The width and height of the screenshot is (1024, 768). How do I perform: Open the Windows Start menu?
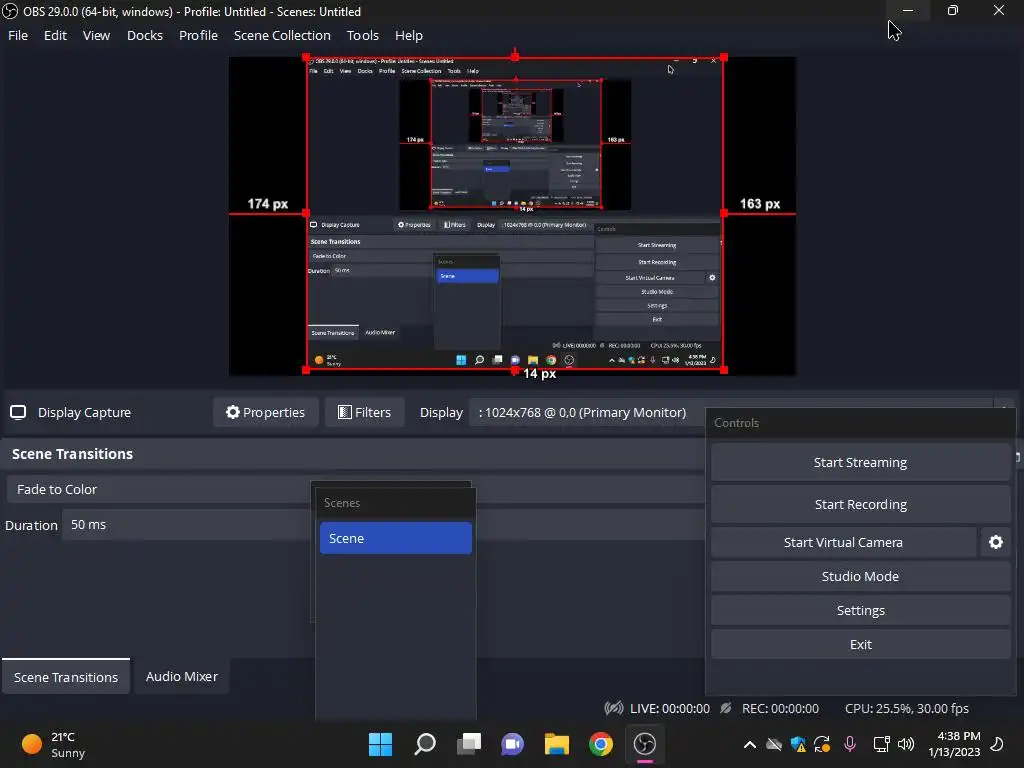click(380, 744)
